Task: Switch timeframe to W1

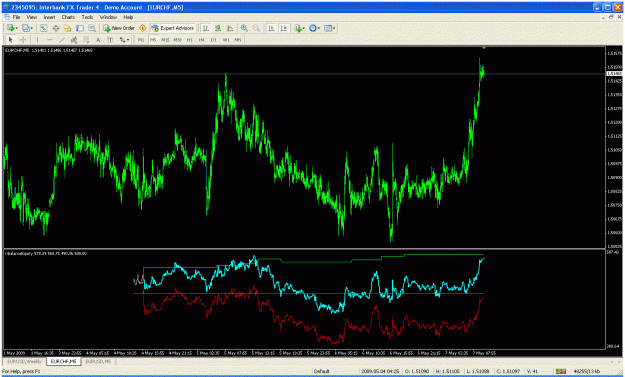Action: (x=226, y=39)
